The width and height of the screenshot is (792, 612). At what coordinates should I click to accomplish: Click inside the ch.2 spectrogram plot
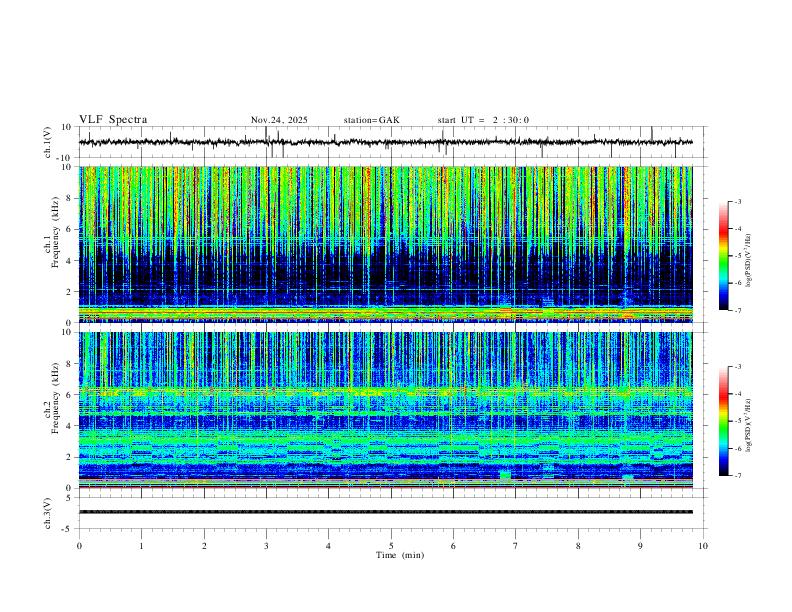click(x=385, y=410)
